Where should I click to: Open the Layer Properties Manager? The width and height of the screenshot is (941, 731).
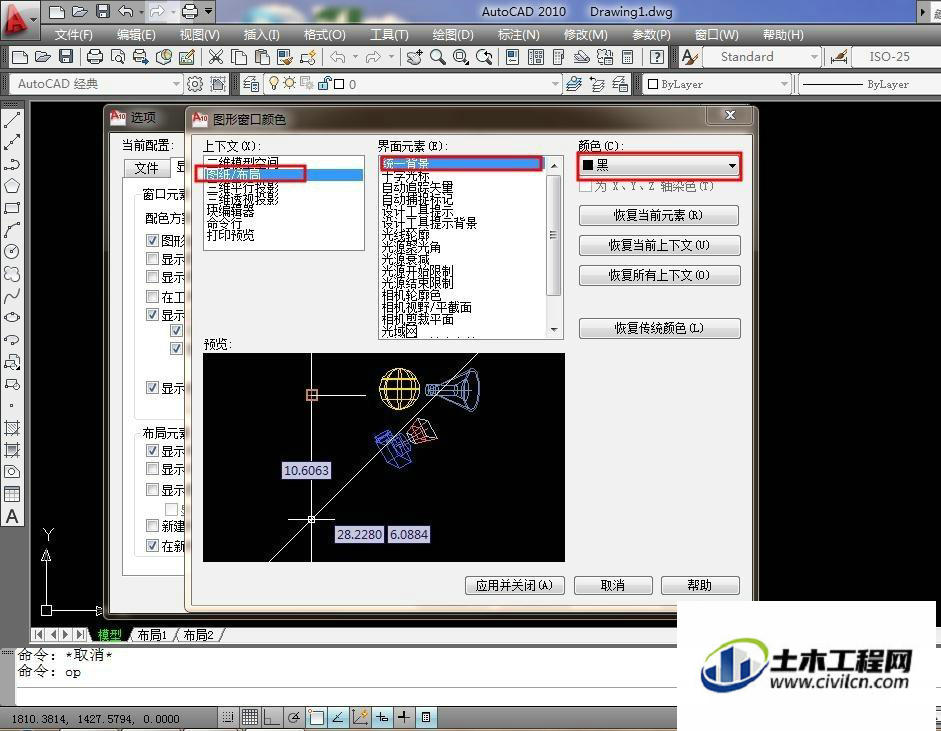(251, 84)
